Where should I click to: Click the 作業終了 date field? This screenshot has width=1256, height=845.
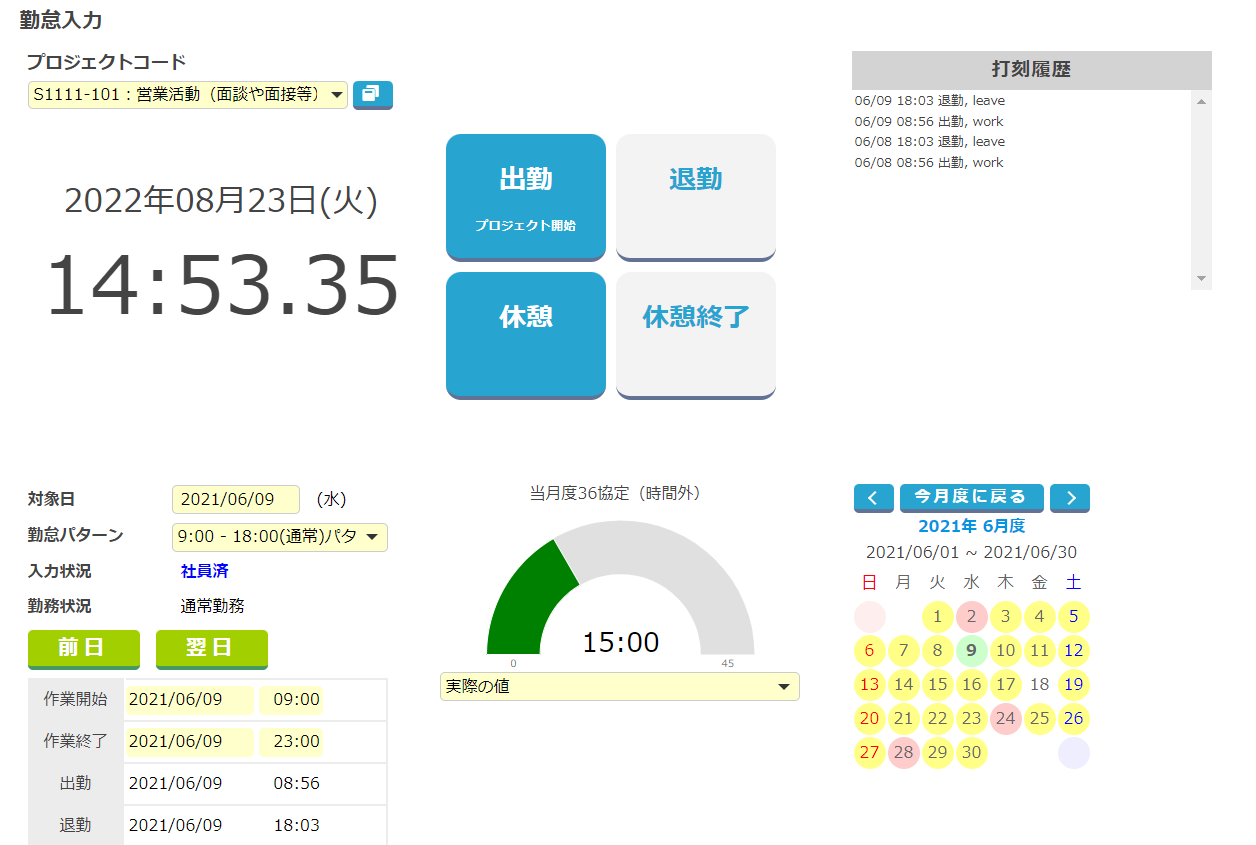(189, 742)
